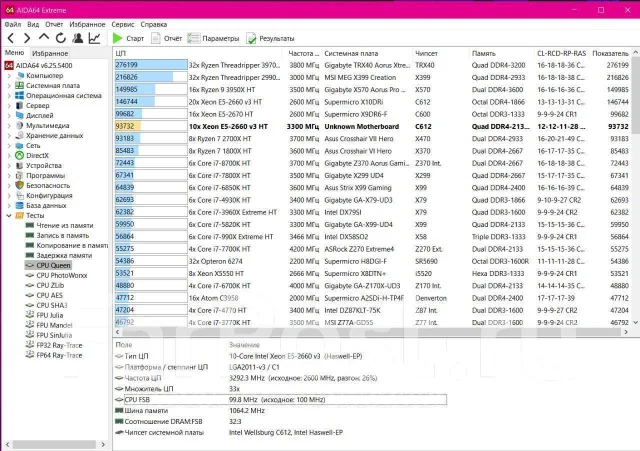Select the Безопасность shield icon
Image resolution: width=640 pixels, height=451 pixels.
tap(19, 185)
